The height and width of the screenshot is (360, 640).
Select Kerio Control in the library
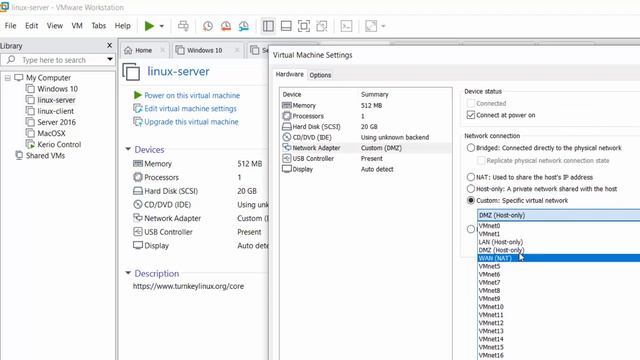59,144
